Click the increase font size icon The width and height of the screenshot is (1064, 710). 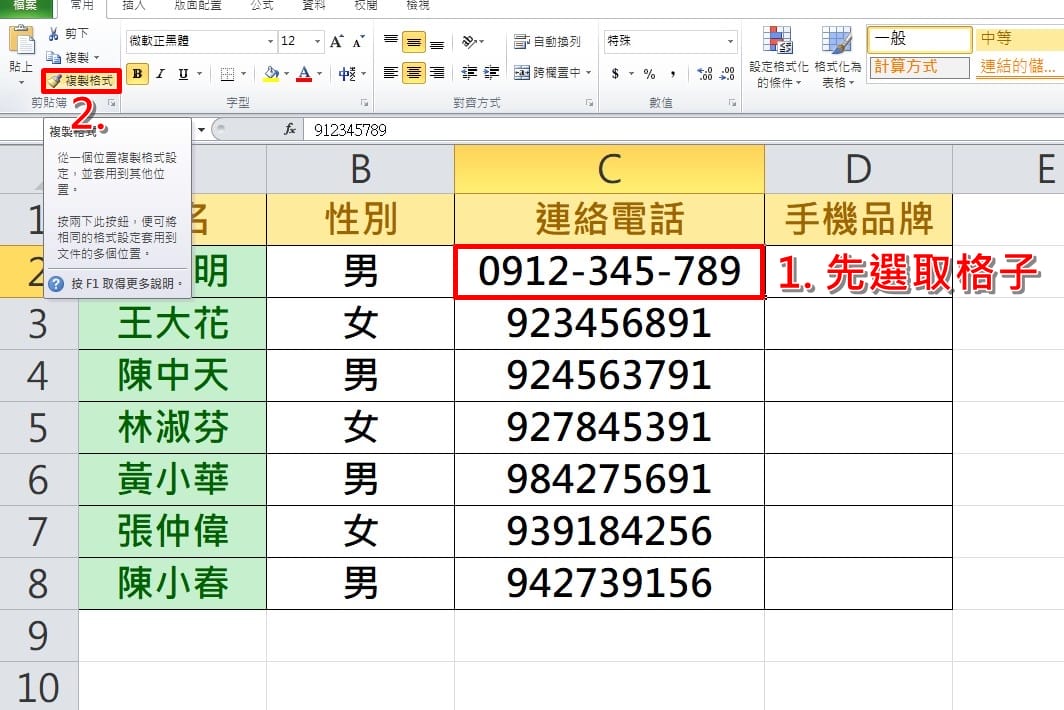pyautogui.click(x=336, y=41)
